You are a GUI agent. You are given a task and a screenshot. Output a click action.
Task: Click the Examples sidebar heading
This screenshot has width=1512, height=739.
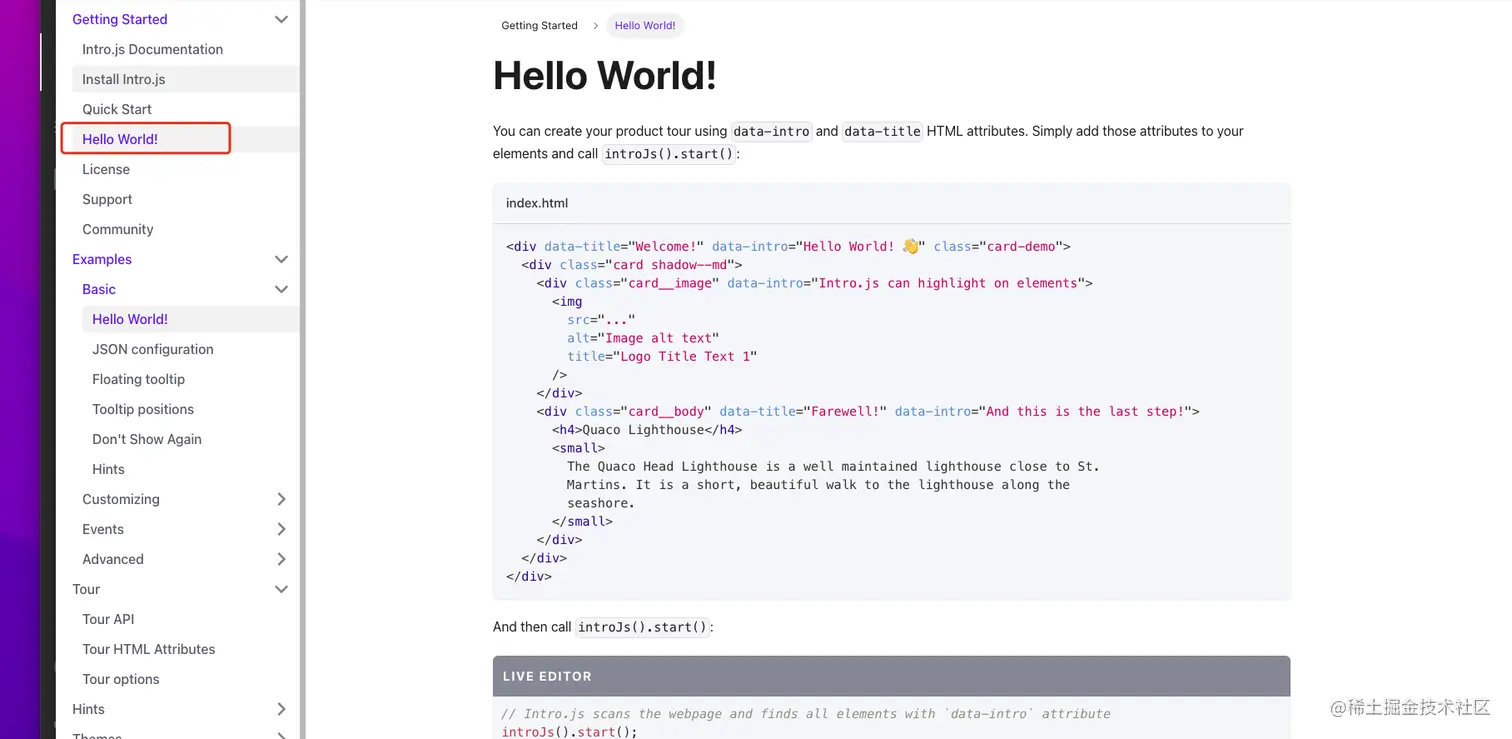tap(102, 259)
